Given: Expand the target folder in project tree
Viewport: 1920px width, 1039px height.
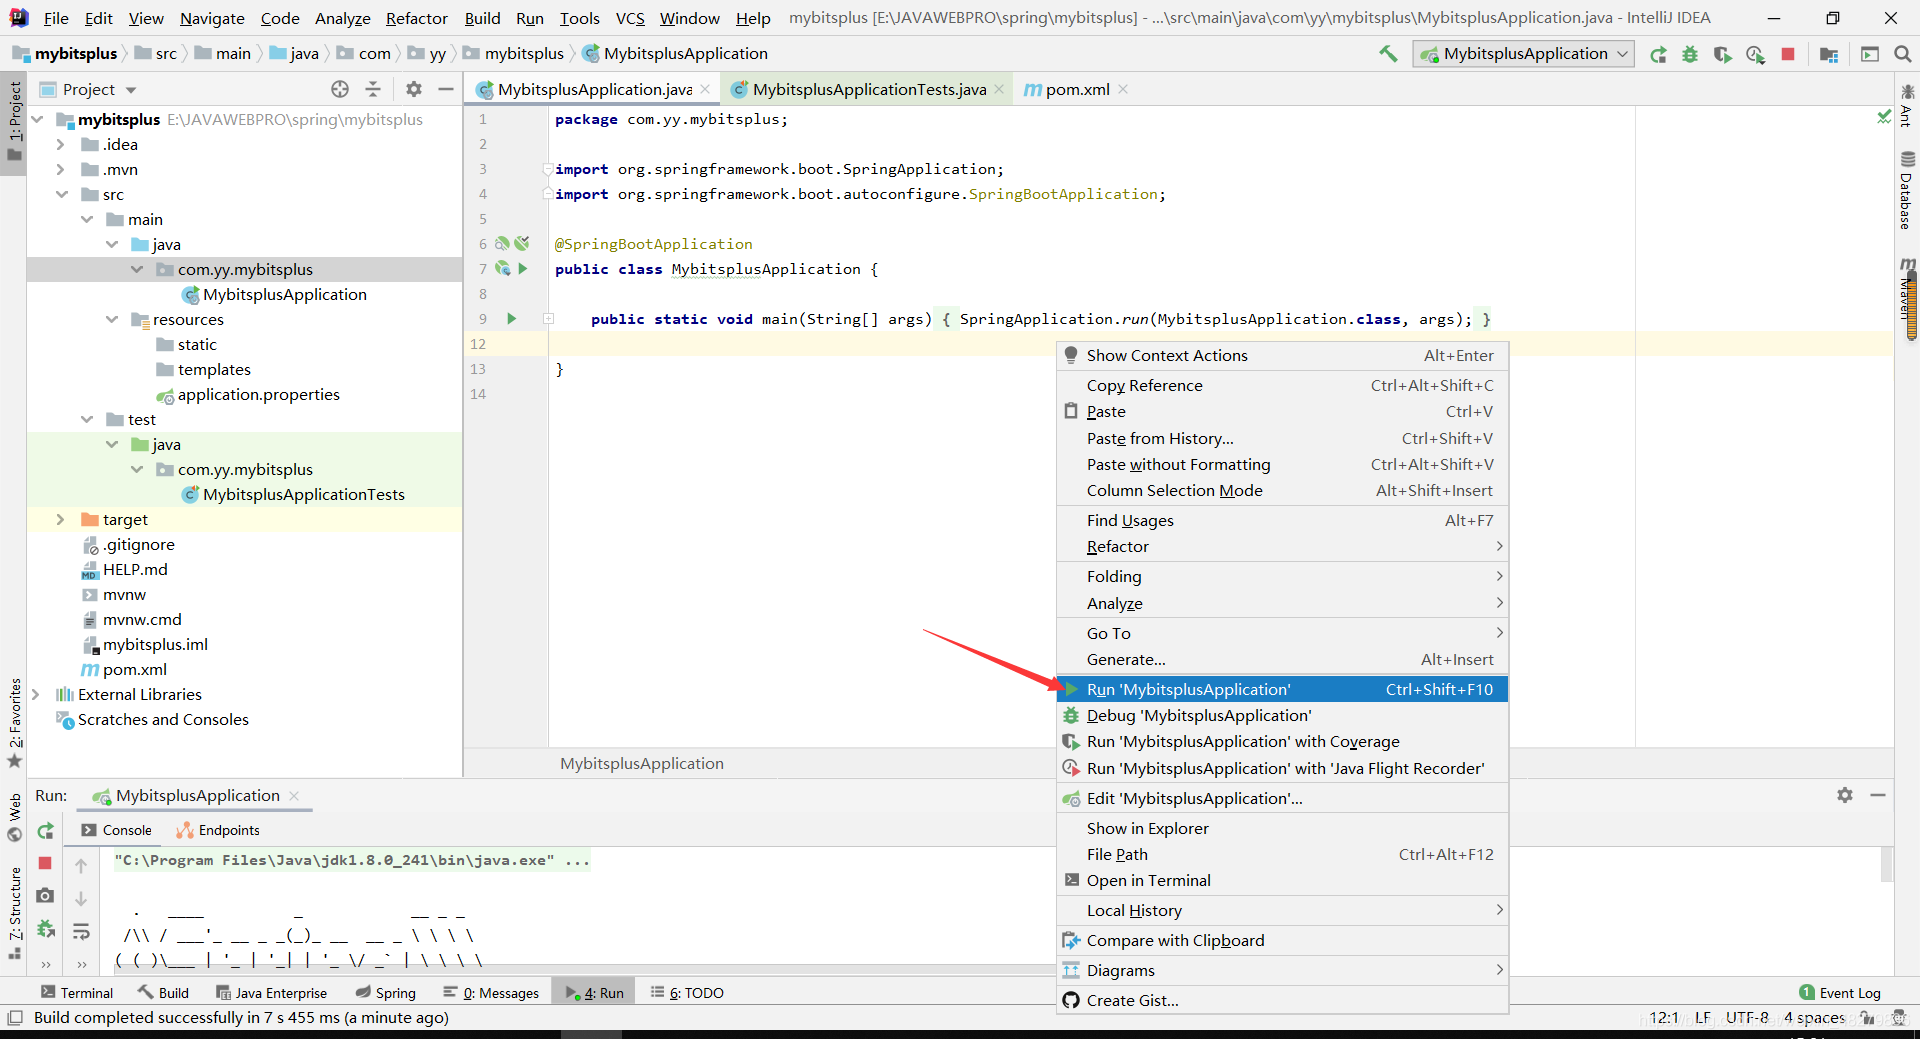Looking at the screenshot, I should coord(60,520).
